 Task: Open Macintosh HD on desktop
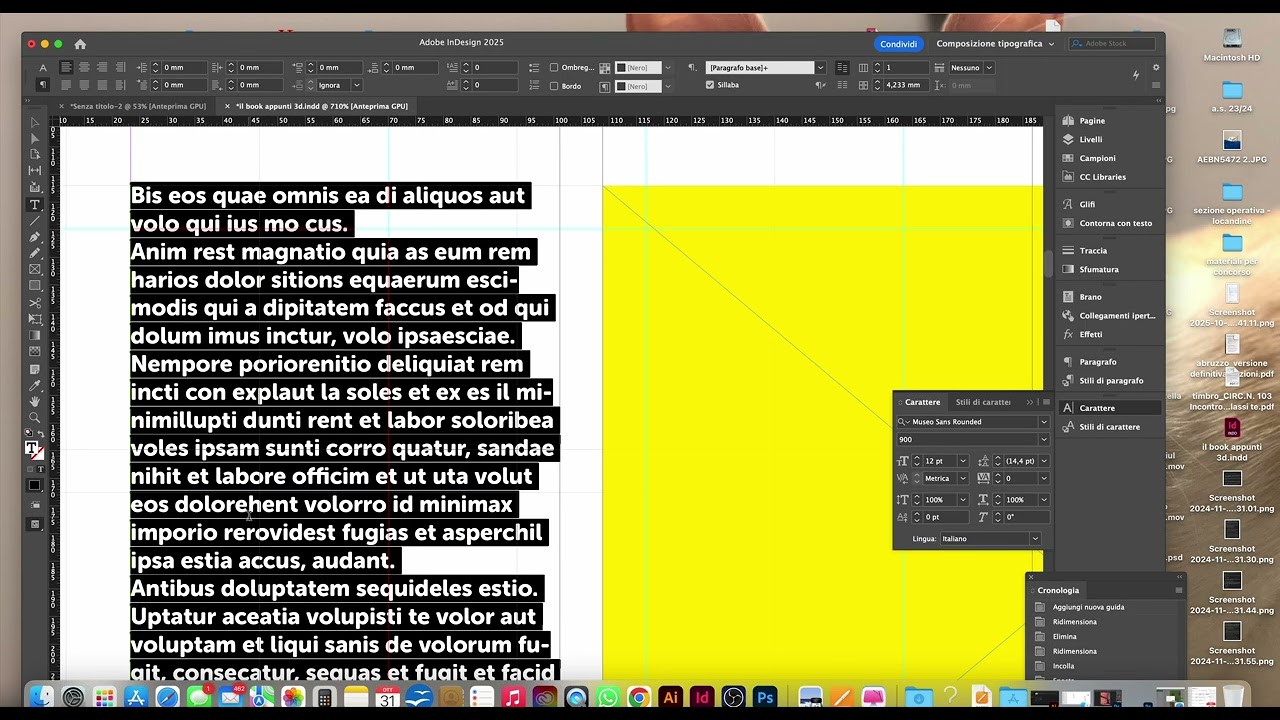(1232, 45)
